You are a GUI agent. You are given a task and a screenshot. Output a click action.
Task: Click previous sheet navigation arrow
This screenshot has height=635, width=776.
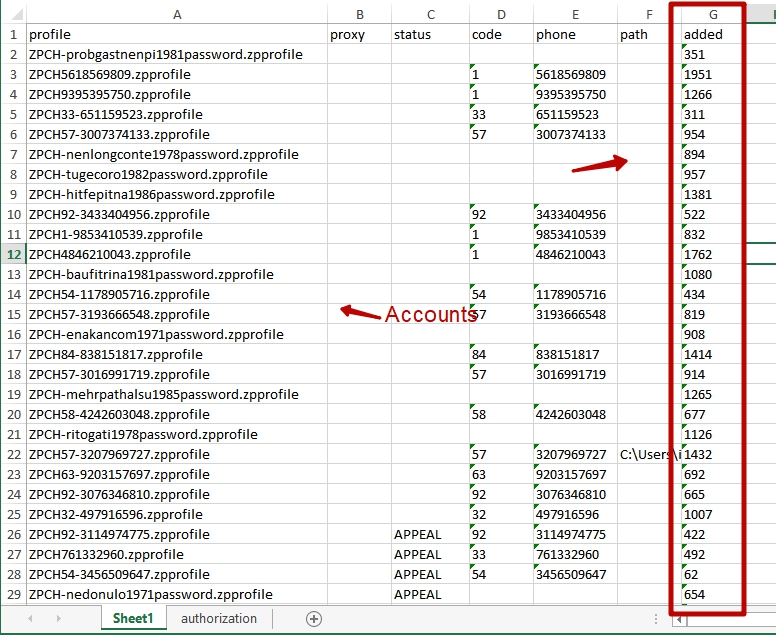click(30, 619)
